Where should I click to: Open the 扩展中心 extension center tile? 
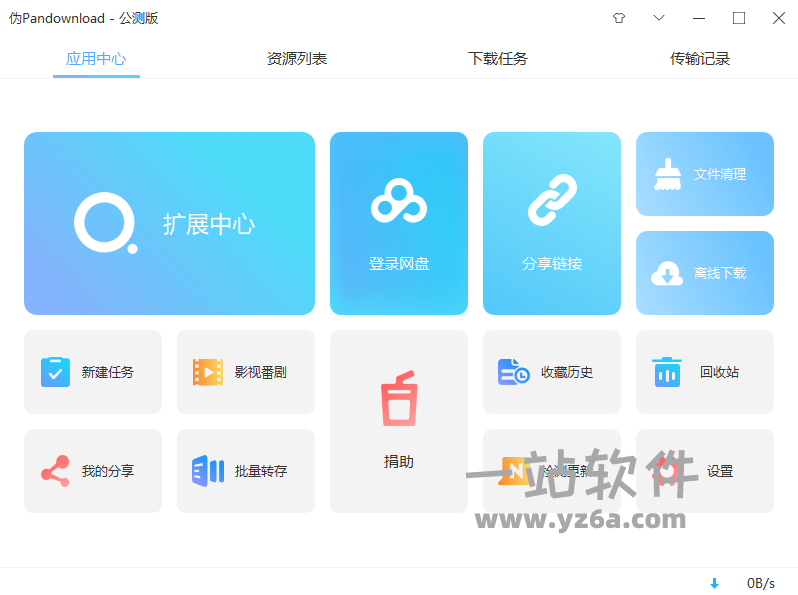pyautogui.click(x=169, y=223)
